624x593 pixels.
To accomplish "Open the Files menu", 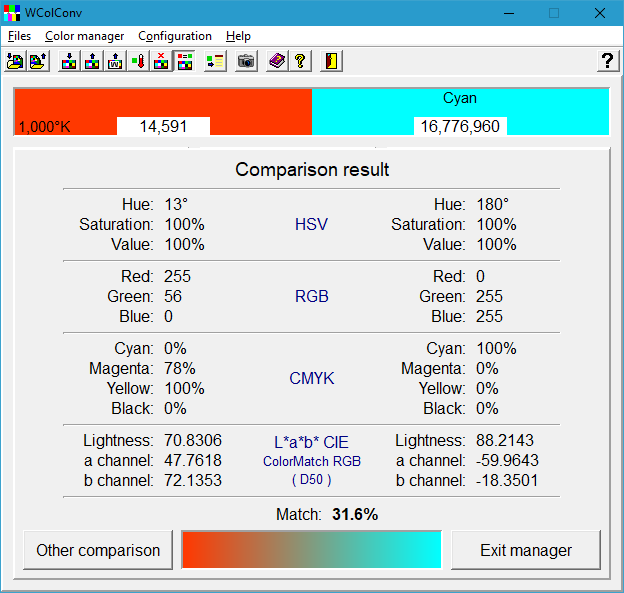I will point(19,36).
